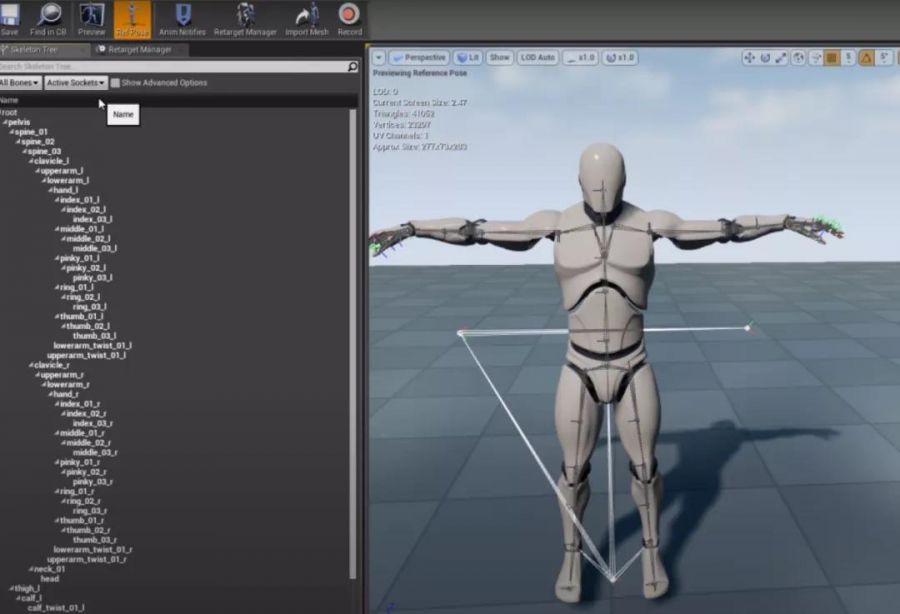The width and height of the screenshot is (900, 614).
Task: Select the pinky_02_r bone
Action: point(86,472)
